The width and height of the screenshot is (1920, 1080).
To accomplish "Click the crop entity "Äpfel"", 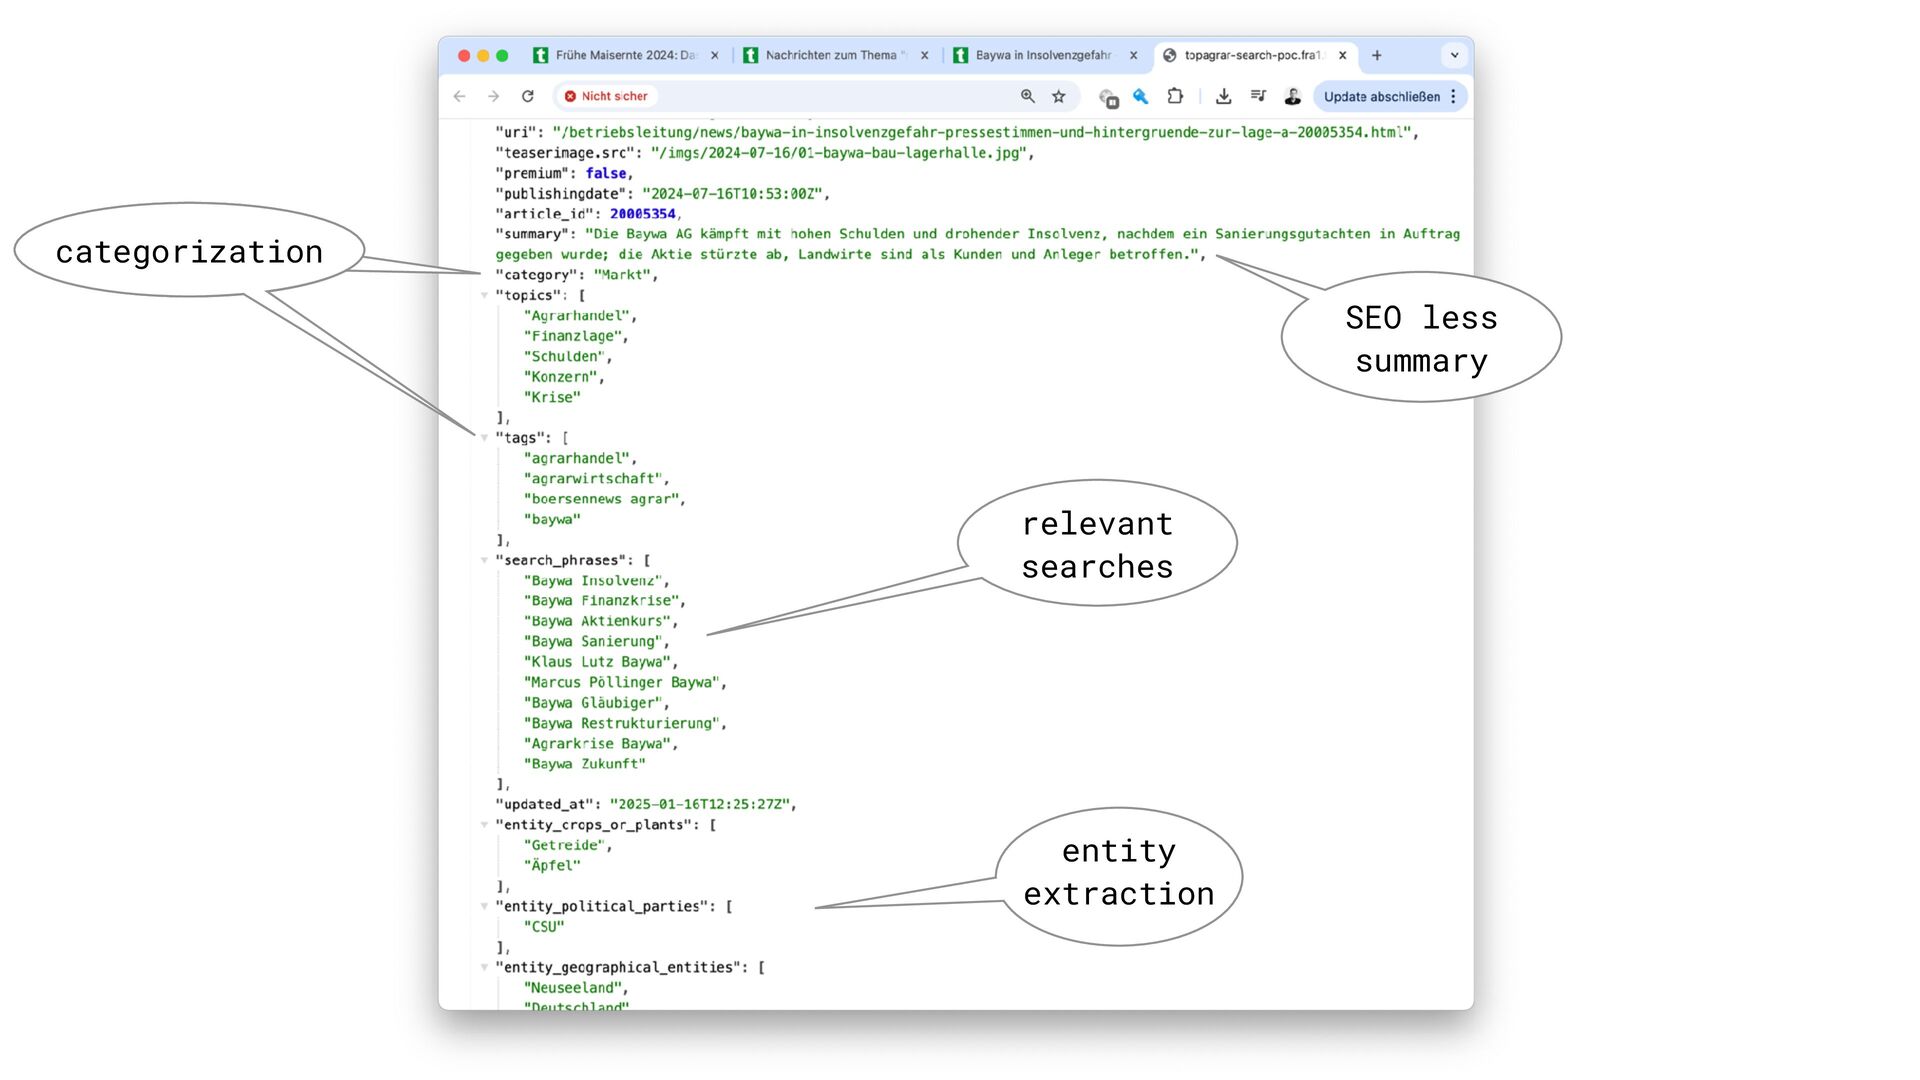I will pos(552,866).
